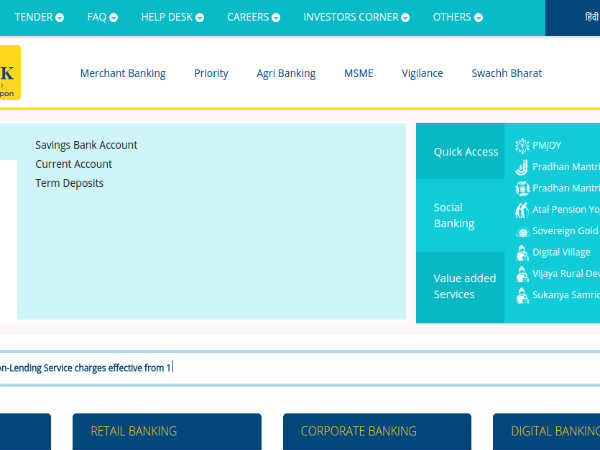Screen dimensions: 600x450
Task: Expand the OTHERS dropdown menu
Action: (x=480, y=18)
